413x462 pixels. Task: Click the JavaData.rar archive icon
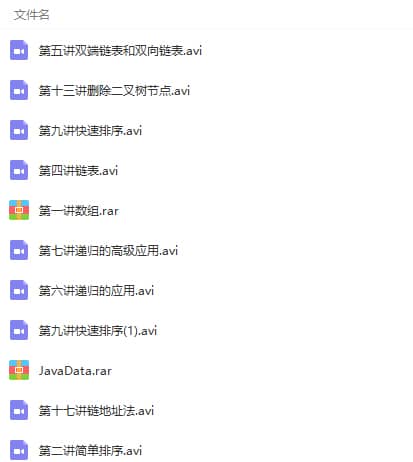tap(19, 370)
